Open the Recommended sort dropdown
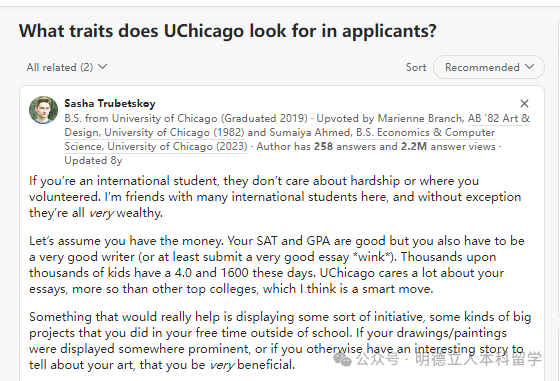The height and width of the screenshot is (381, 560). pos(489,67)
